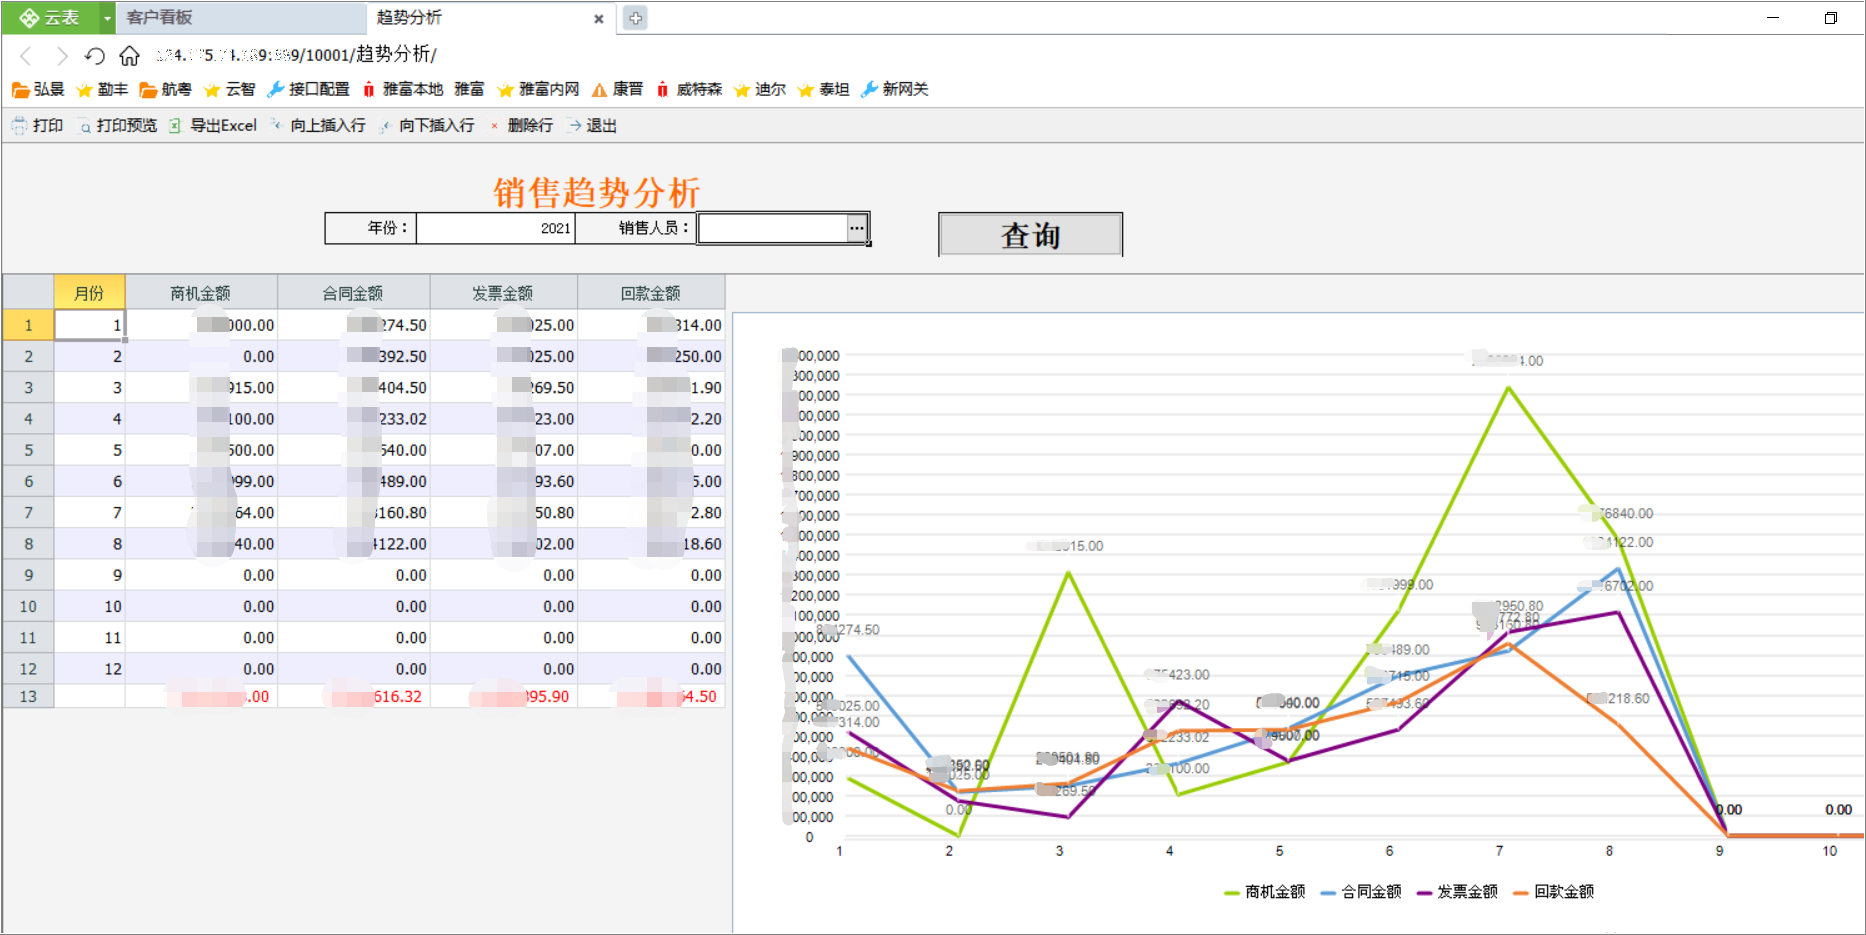Screen dimensions: 1866x935
Task: Open the 勤丰 starred bookmark
Action: coord(102,90)
